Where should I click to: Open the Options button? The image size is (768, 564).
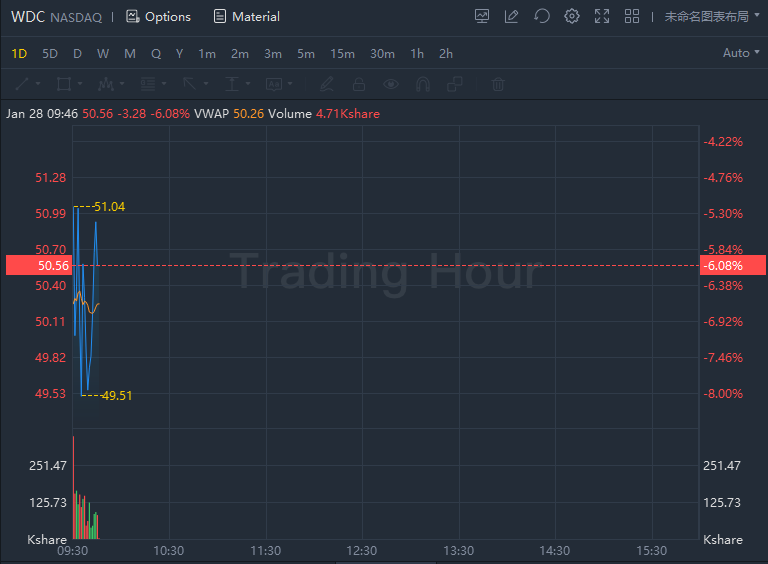pos(158,16)
